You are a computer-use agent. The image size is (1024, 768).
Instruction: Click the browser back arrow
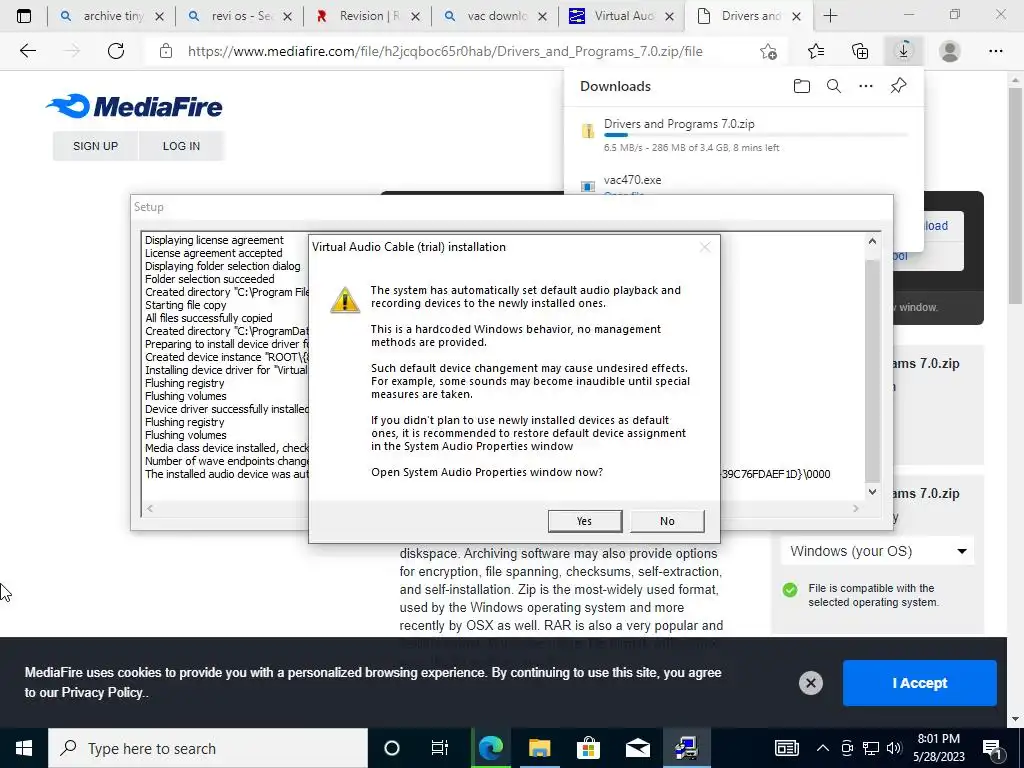27,51
